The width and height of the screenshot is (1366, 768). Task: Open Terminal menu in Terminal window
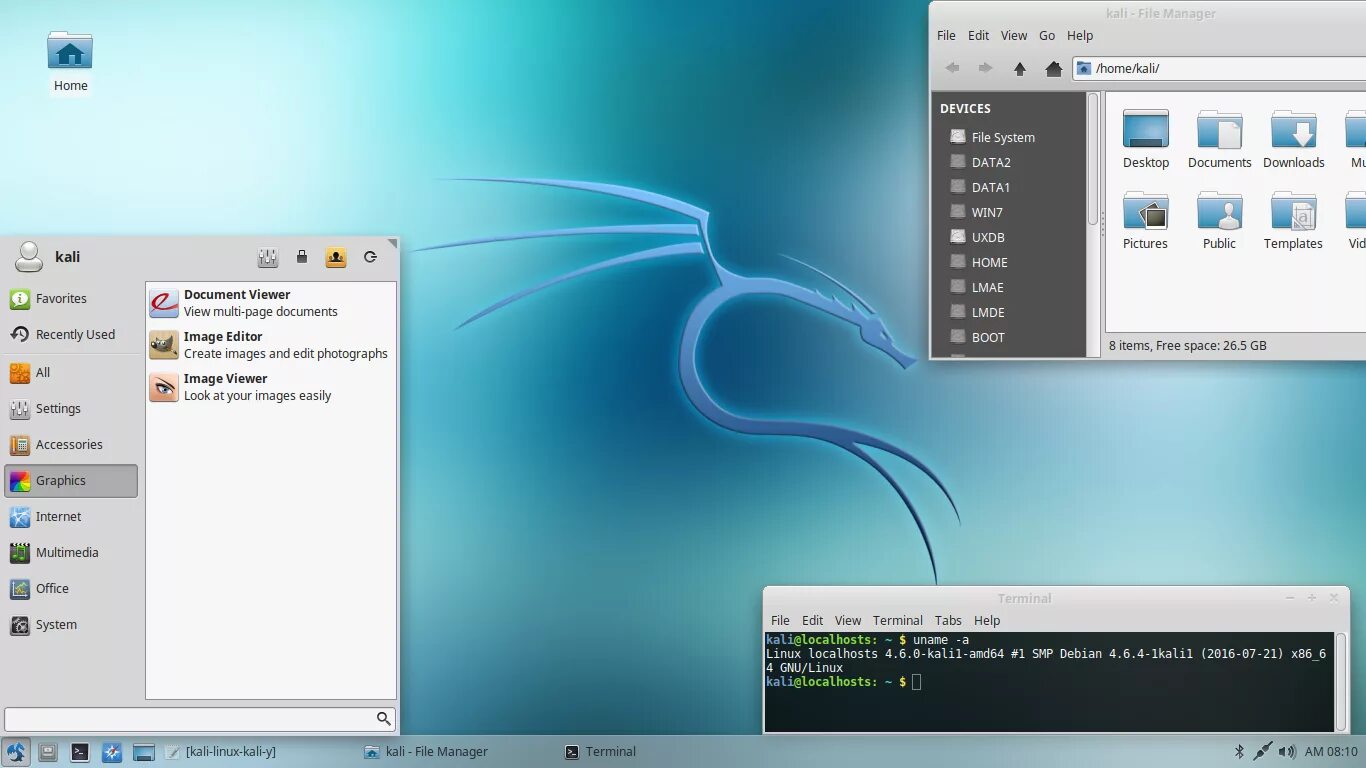tap(898, 620)
